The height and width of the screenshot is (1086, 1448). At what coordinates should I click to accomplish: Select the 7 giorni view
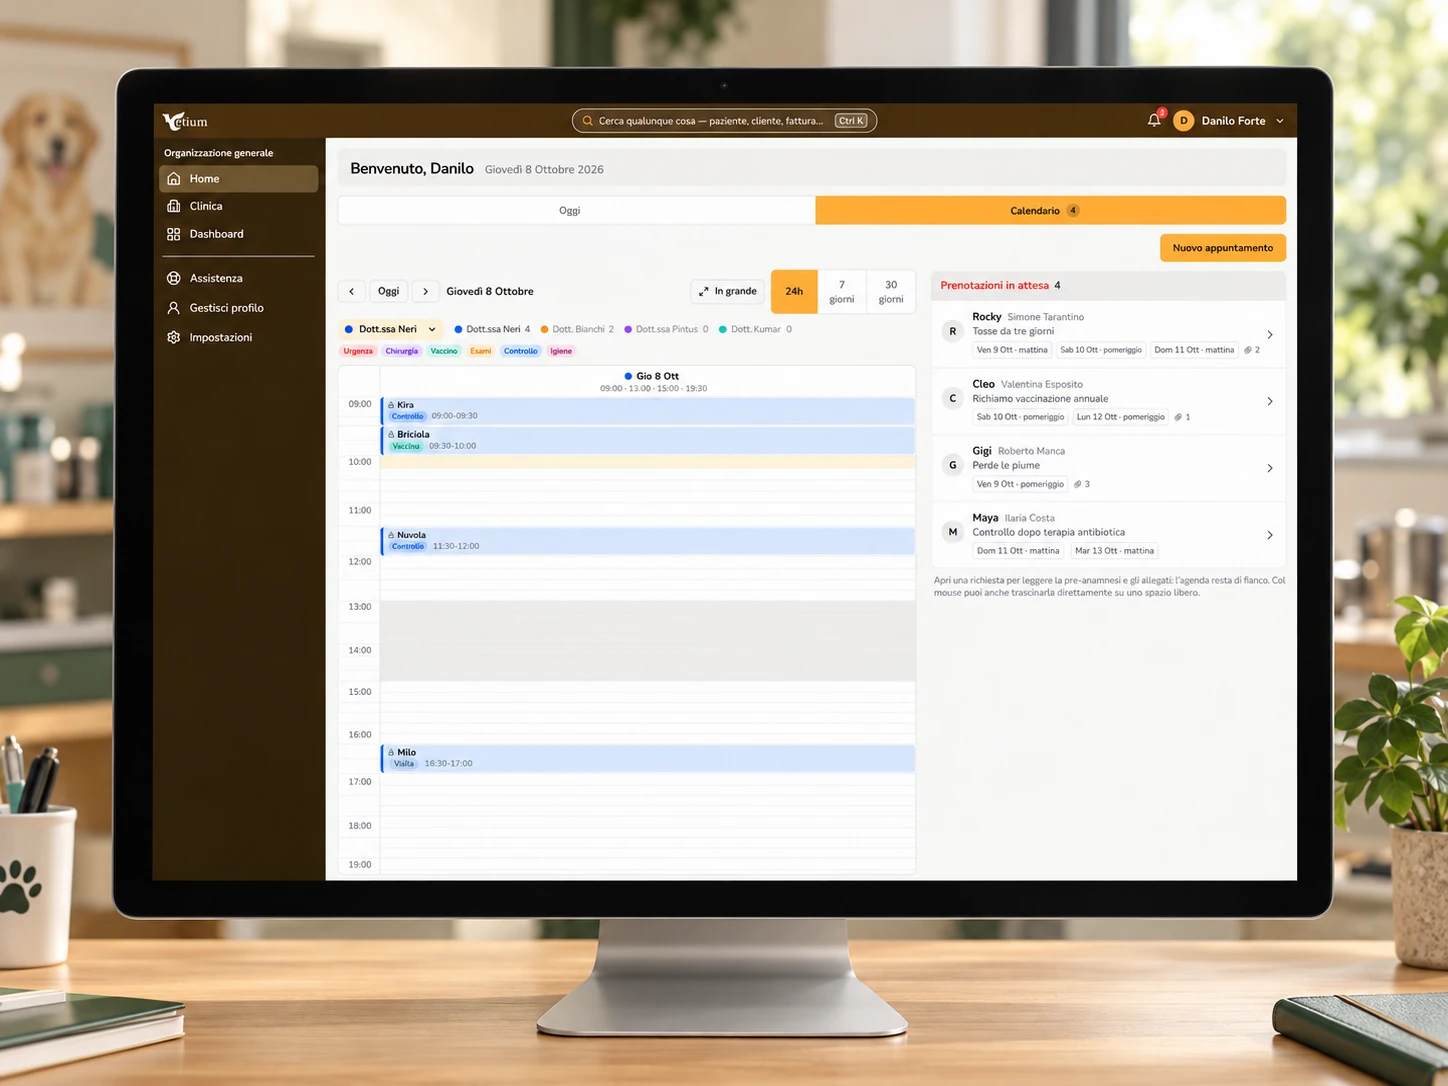pos(842,292)
